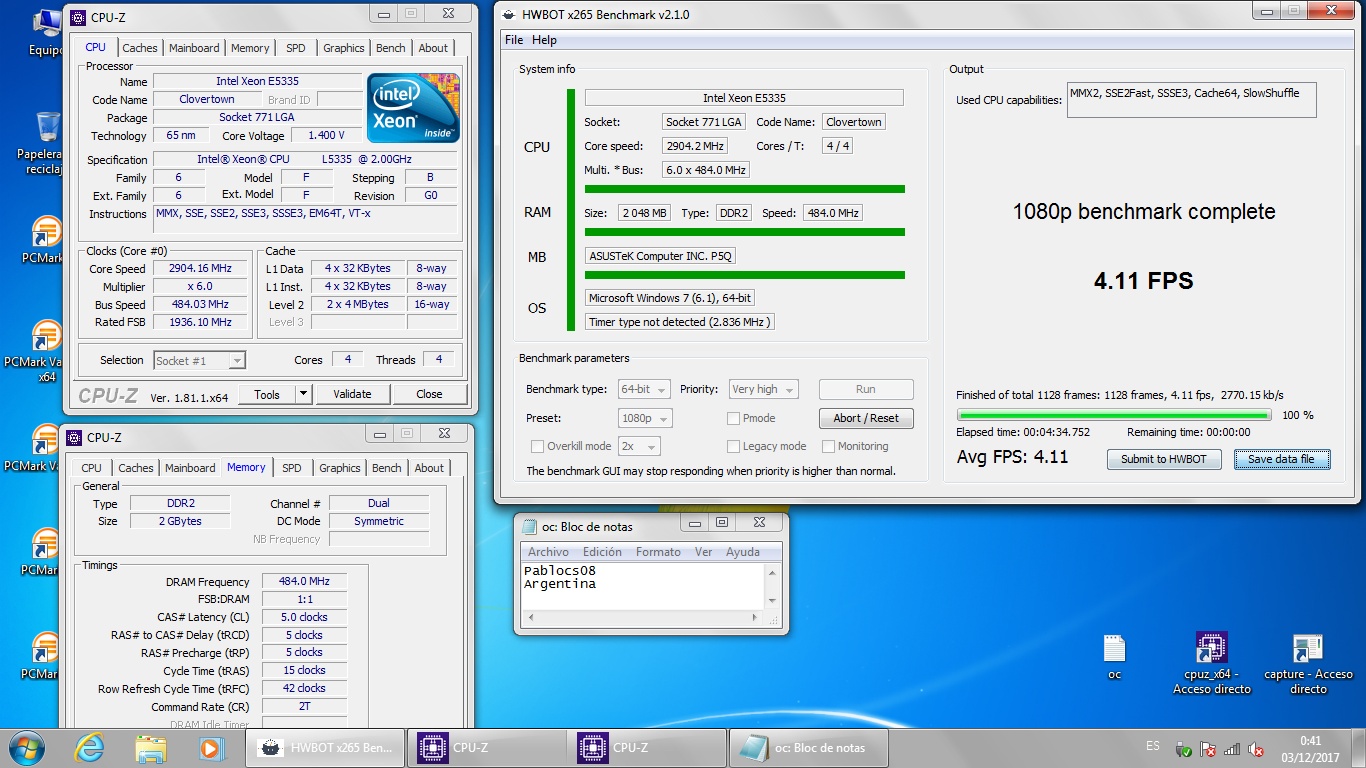Open the Archivo menu in Bloc de notas
1366x768 pixels.
point(548,552)
